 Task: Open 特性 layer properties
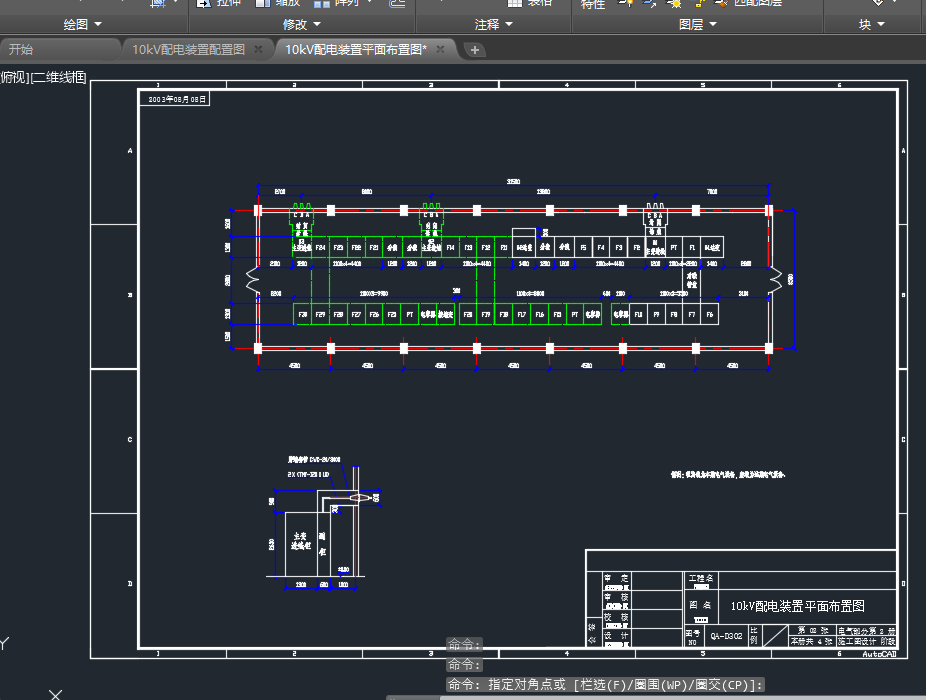coord(593,4)
